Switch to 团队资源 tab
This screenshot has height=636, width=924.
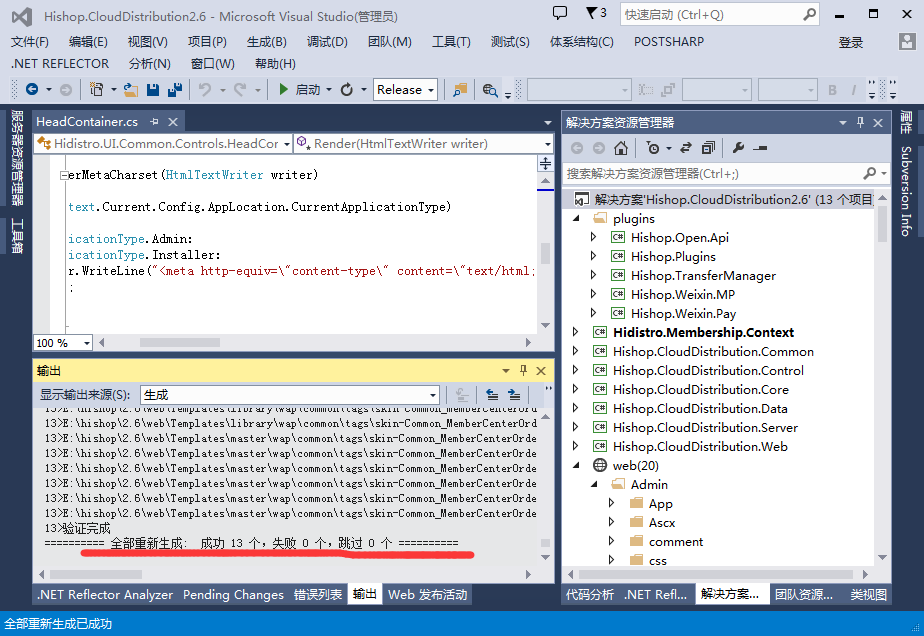tap(804, 595)
